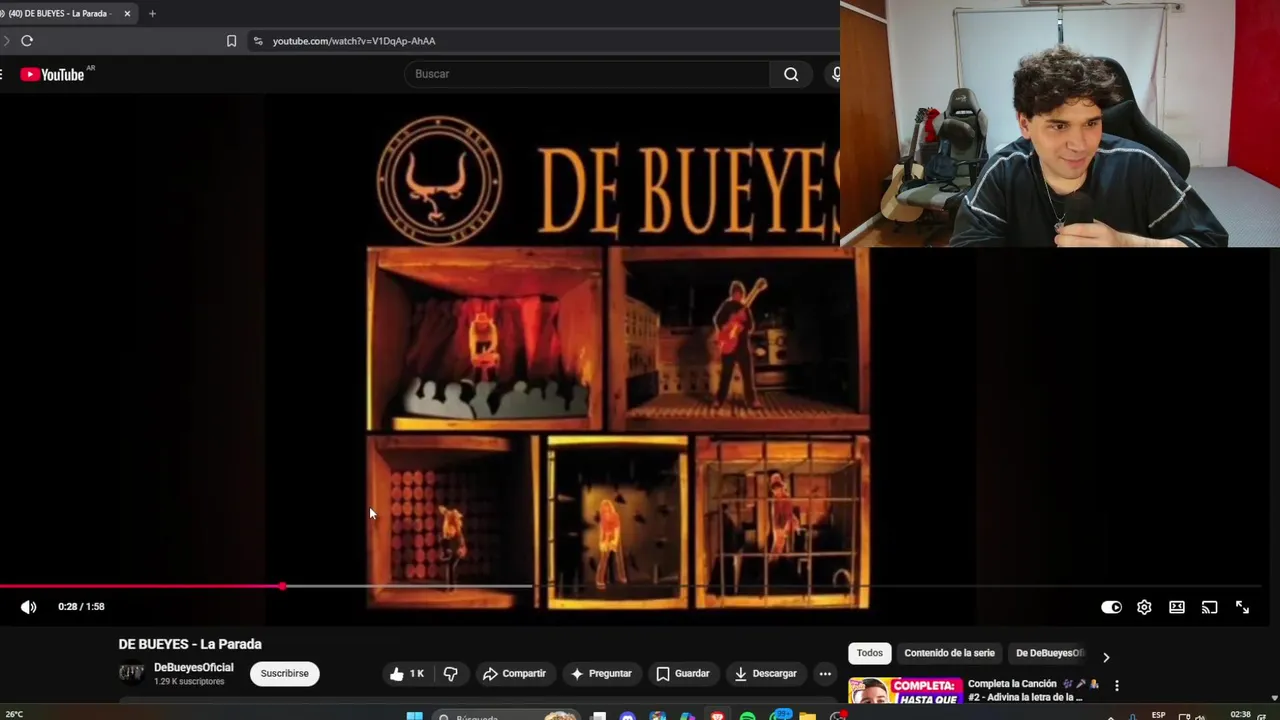Screen dimensions: 1280x720
Task: Open Discord from the taskbar
Action: [627, 716]
